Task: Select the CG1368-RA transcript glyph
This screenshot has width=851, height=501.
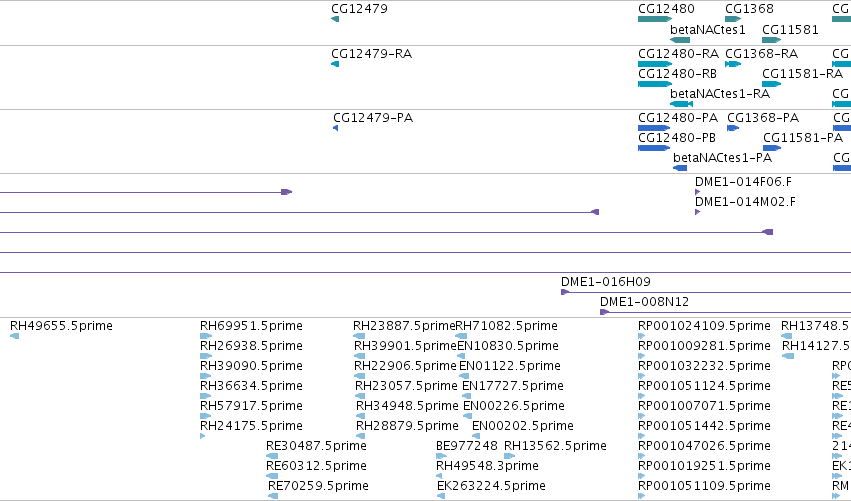Action: (x=733, y=64)
